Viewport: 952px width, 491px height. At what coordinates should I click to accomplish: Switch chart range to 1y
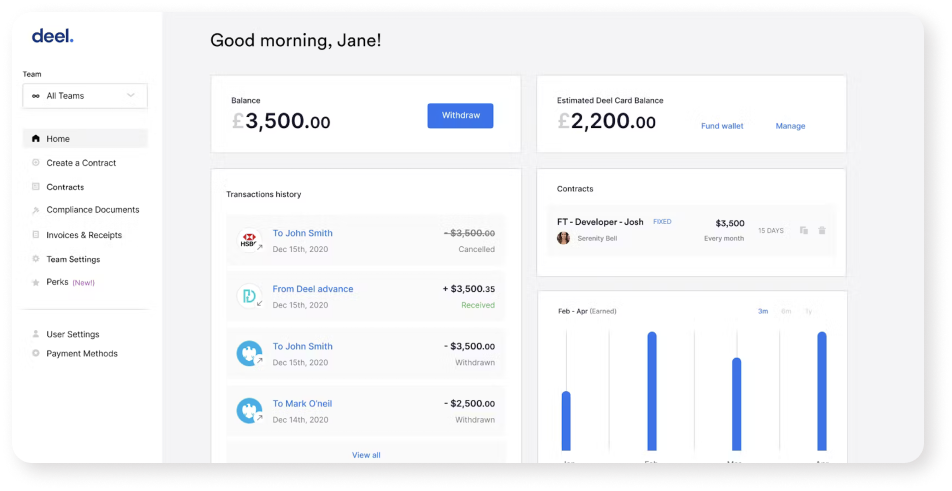[x=808, y=311]
